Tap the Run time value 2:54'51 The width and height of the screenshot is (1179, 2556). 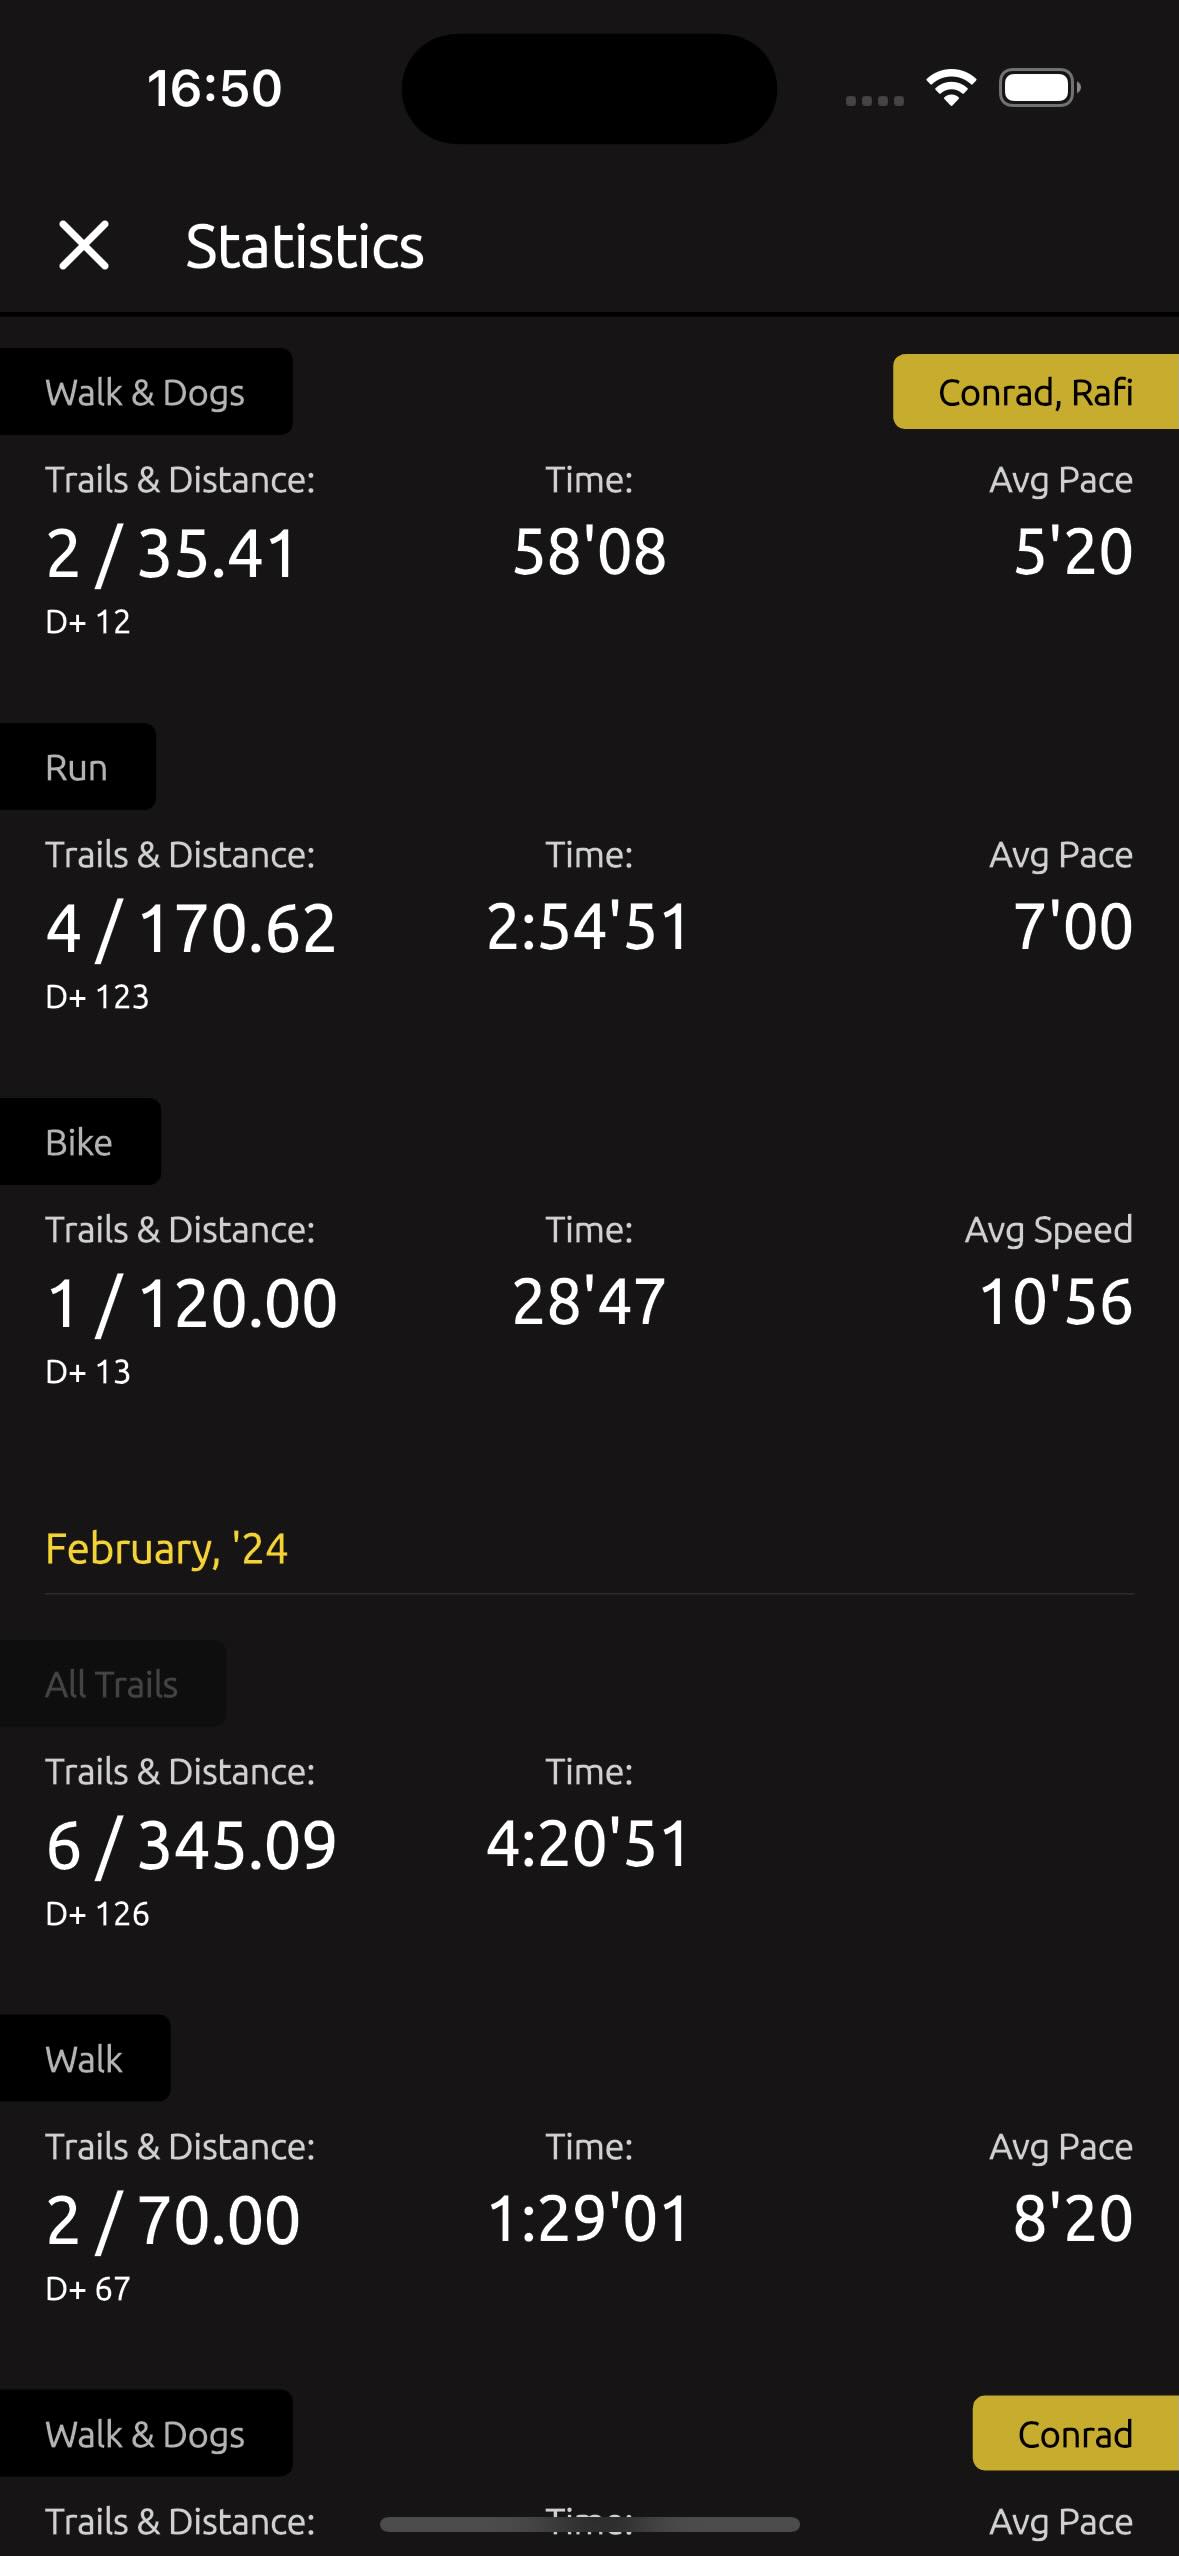(588, 927)
